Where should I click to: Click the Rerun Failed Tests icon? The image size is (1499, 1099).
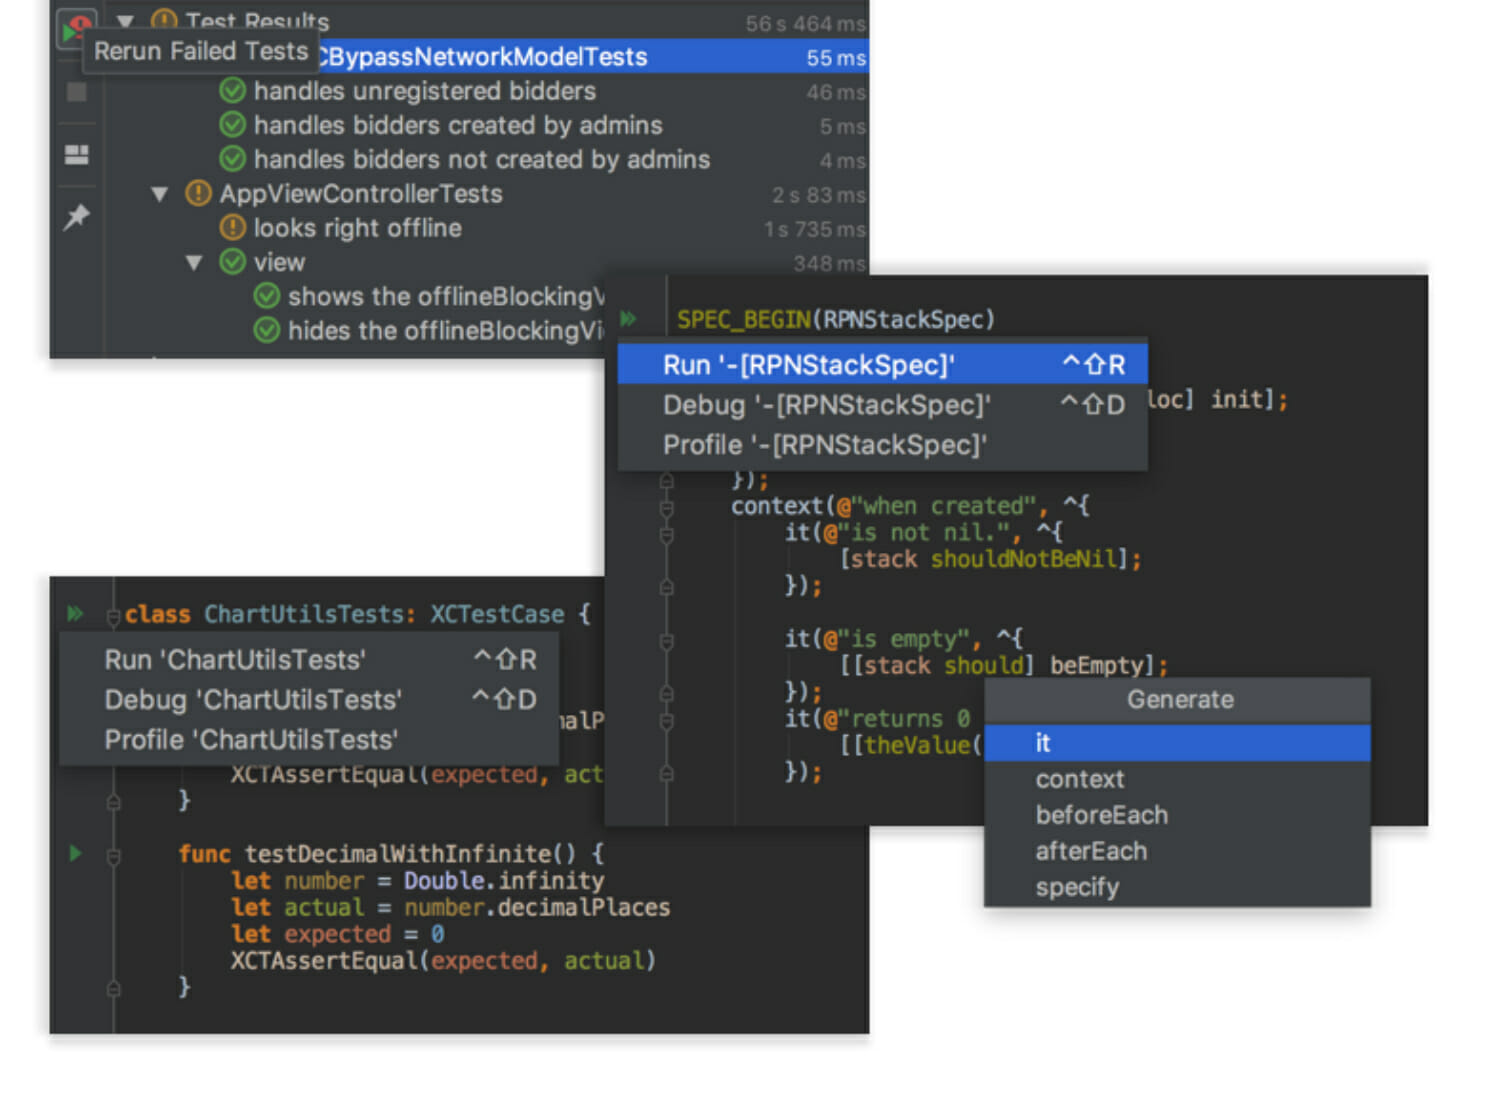tap(74, 28)
